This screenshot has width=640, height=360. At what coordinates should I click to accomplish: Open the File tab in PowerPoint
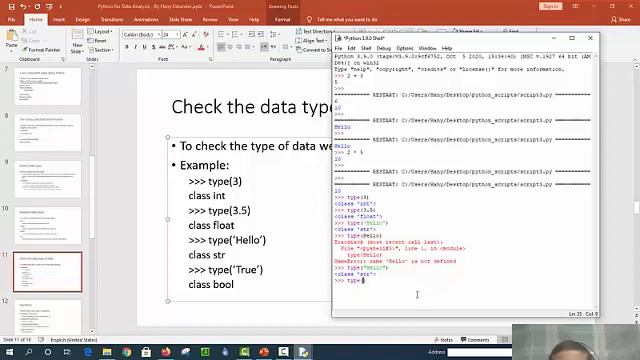[11, 20]
